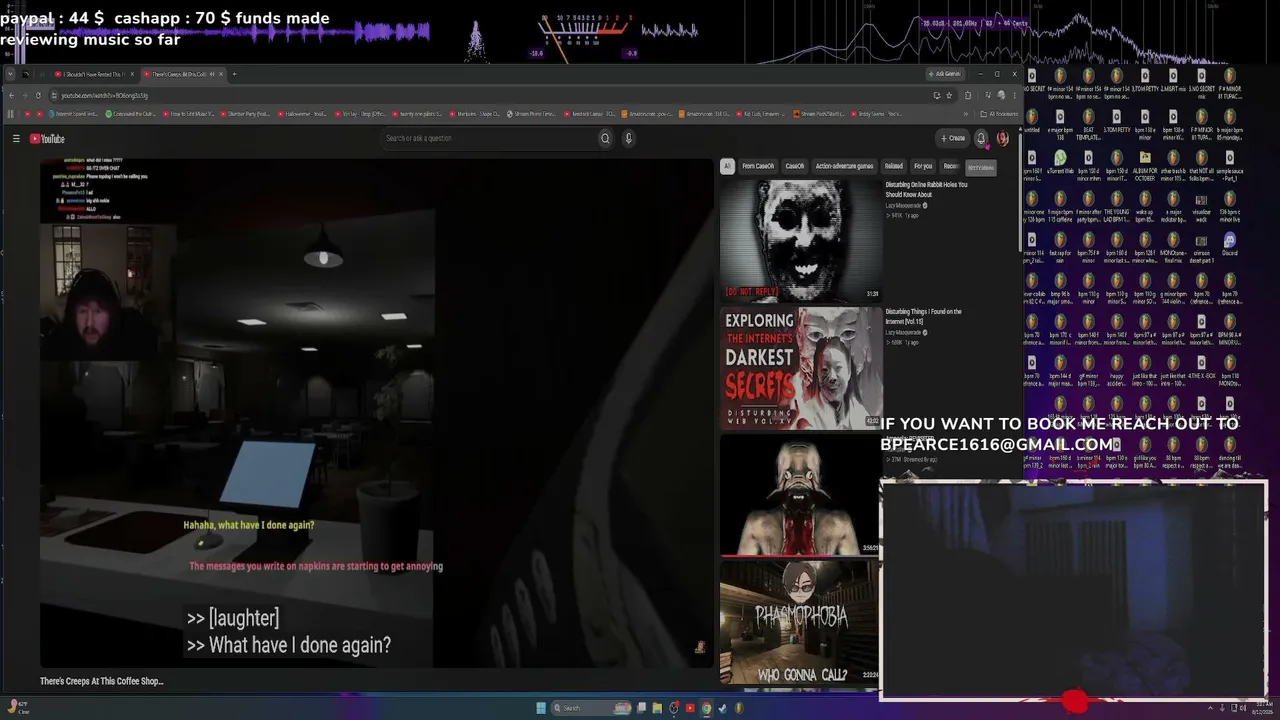Click the YouTube search magnifier button
Viewport: 1280px width, 720px height.
pyautogui.click(x=605, y=138)
